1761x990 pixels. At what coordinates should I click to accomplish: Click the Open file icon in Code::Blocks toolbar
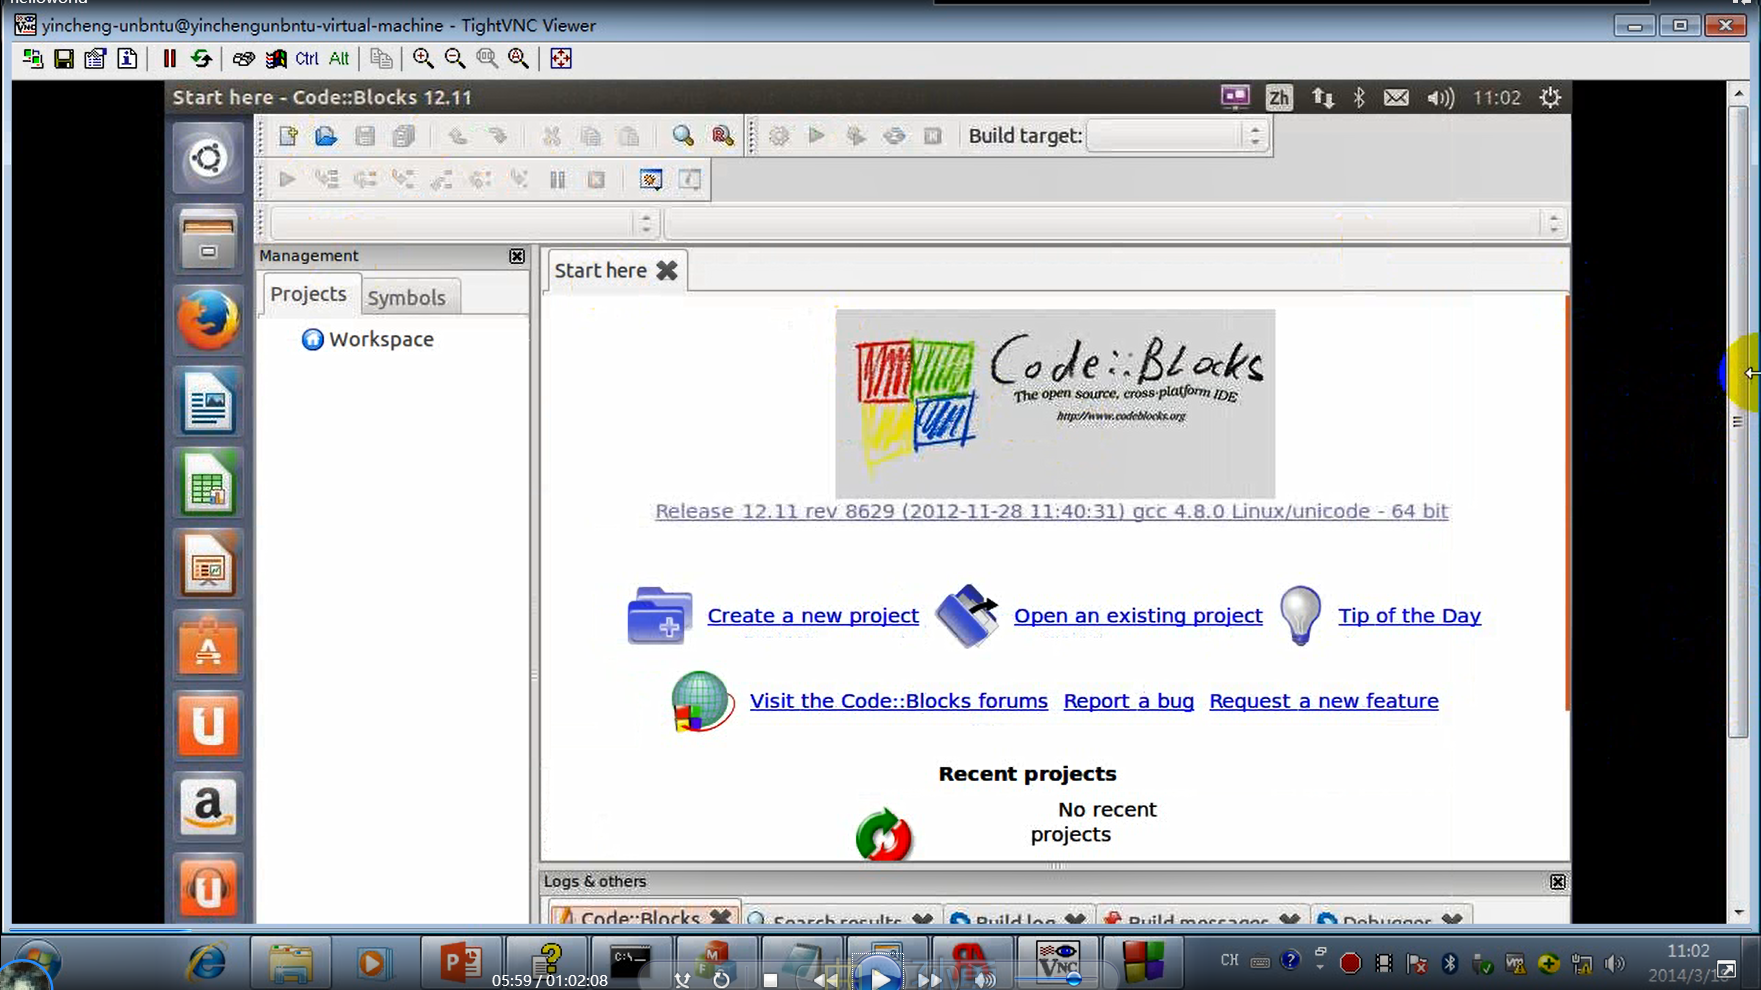point(326,136)
